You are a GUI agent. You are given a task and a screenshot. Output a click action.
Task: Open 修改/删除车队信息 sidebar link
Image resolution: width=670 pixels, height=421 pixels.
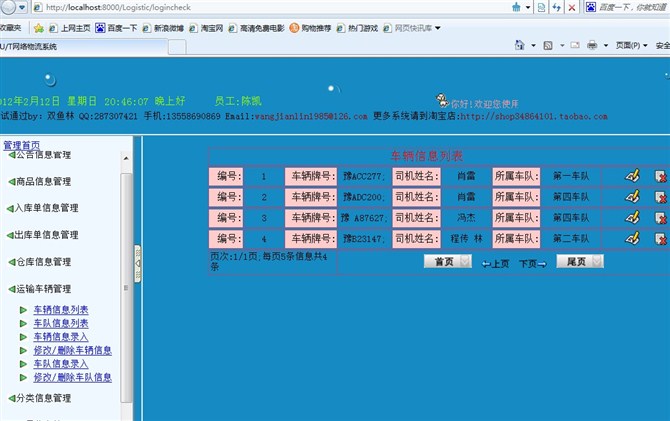point(72,378)
